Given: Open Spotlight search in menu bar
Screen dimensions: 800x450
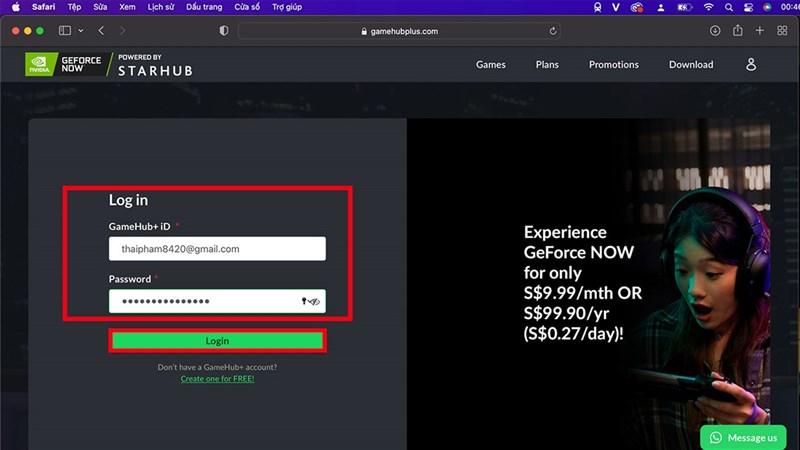Looking at the screenshot, I should coord(729,7).
